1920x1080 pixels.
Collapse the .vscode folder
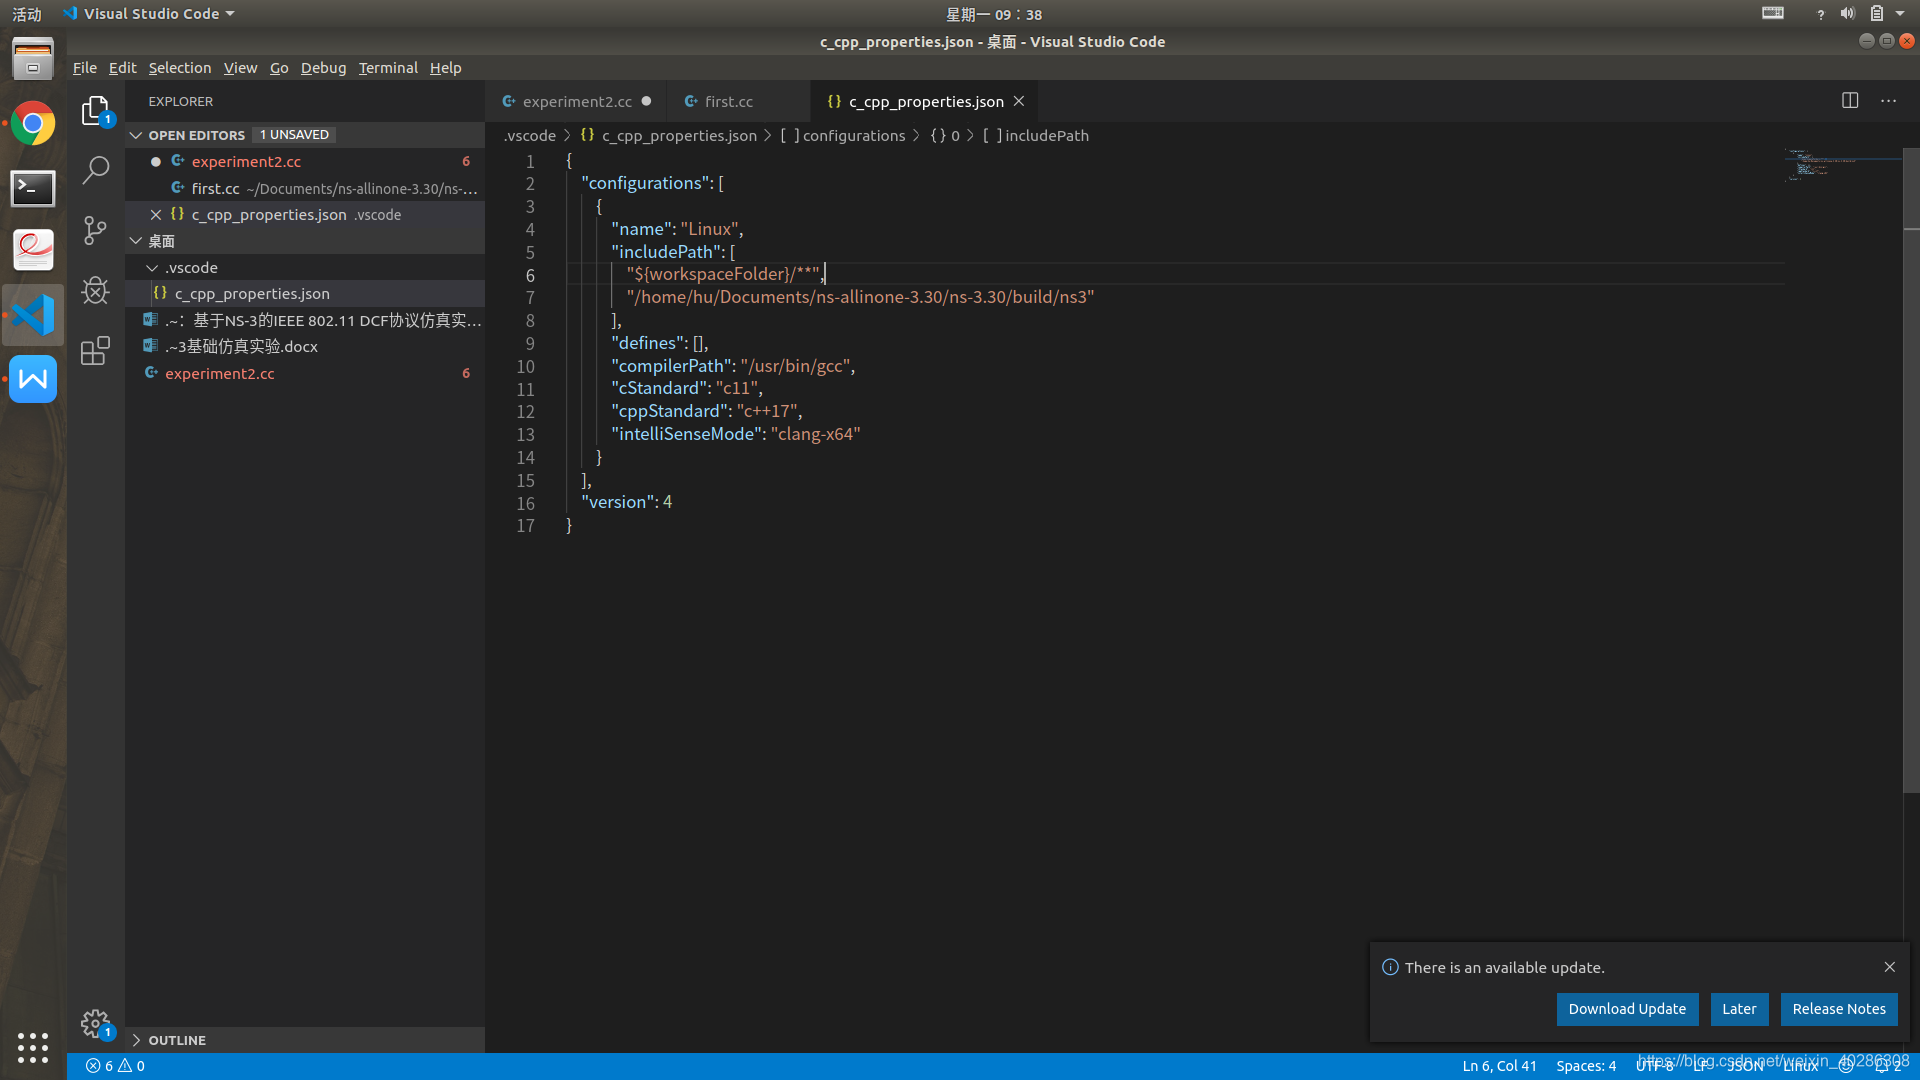click(152, 268)
